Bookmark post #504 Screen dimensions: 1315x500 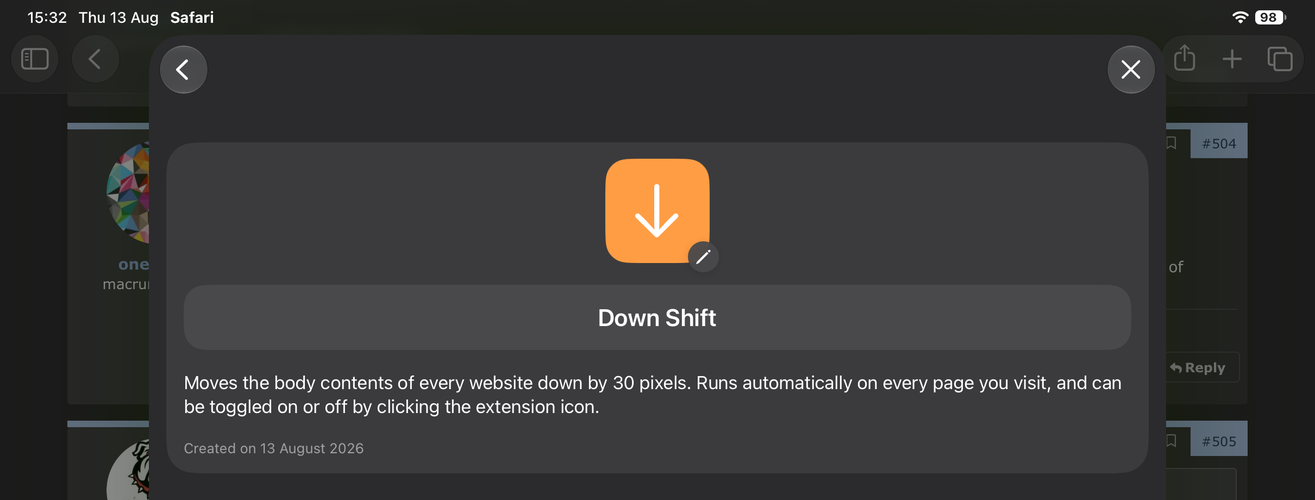1171,143
